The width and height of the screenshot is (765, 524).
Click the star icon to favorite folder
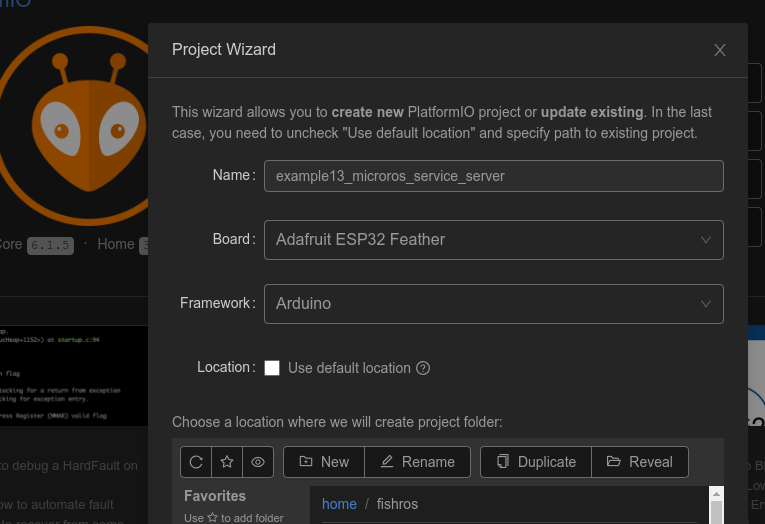point(227,462)
